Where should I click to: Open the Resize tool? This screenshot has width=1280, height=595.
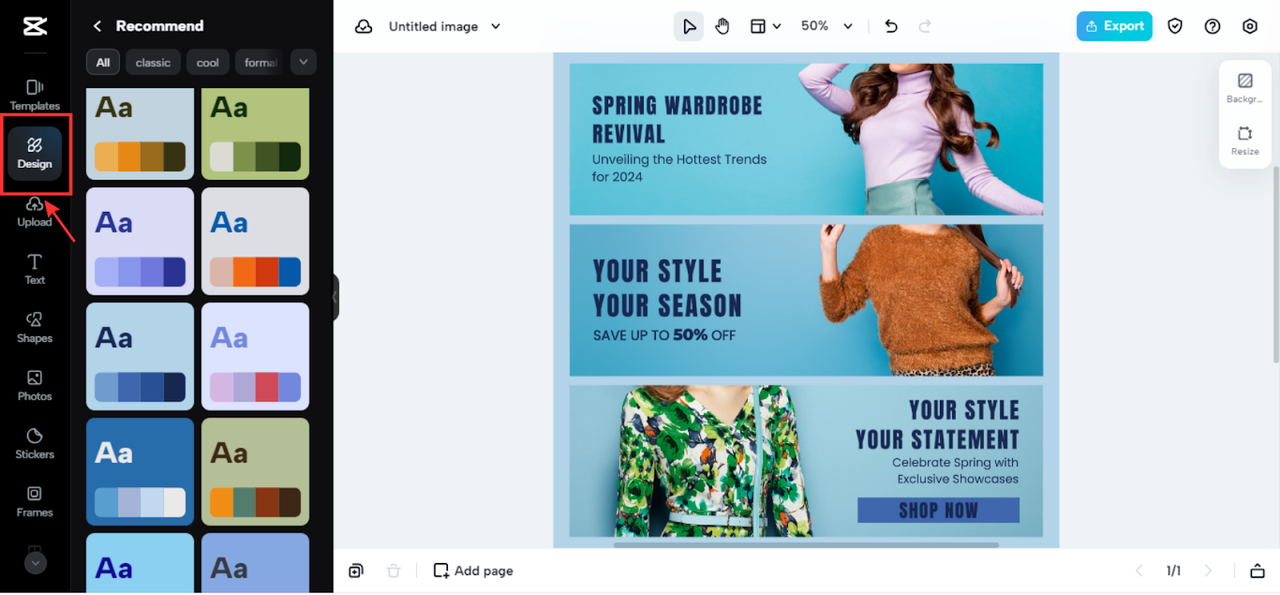point(1245,141)
